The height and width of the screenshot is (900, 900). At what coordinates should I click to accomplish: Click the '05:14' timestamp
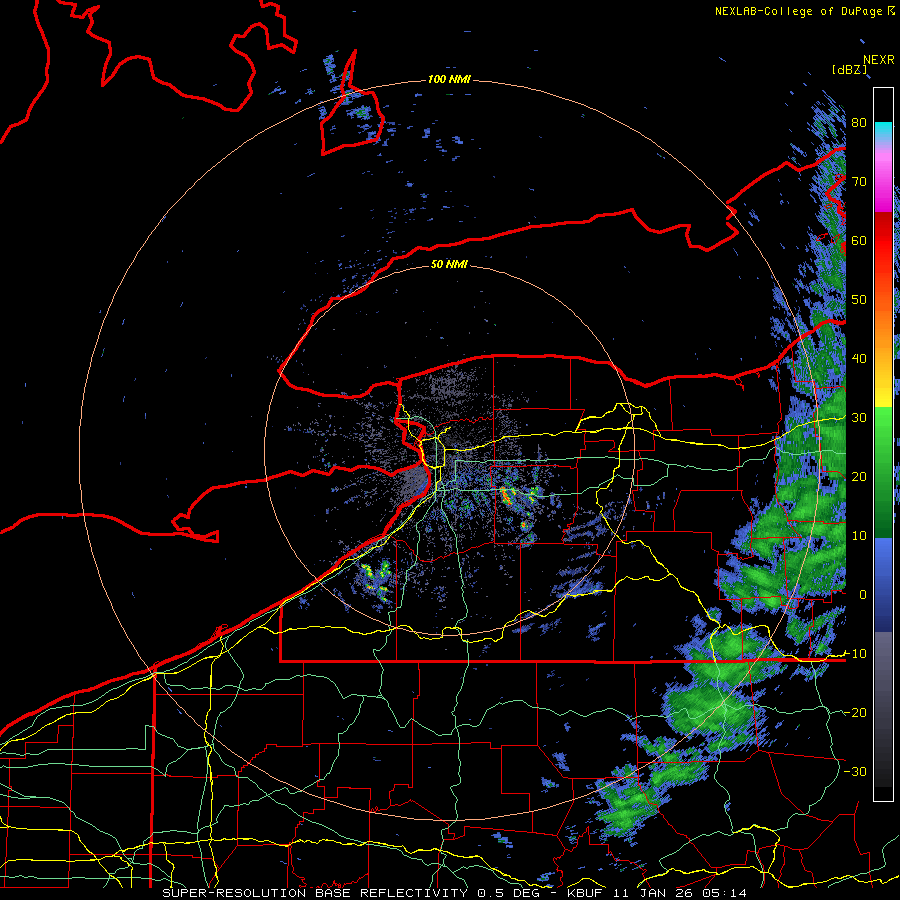click(x=726, y=893)
